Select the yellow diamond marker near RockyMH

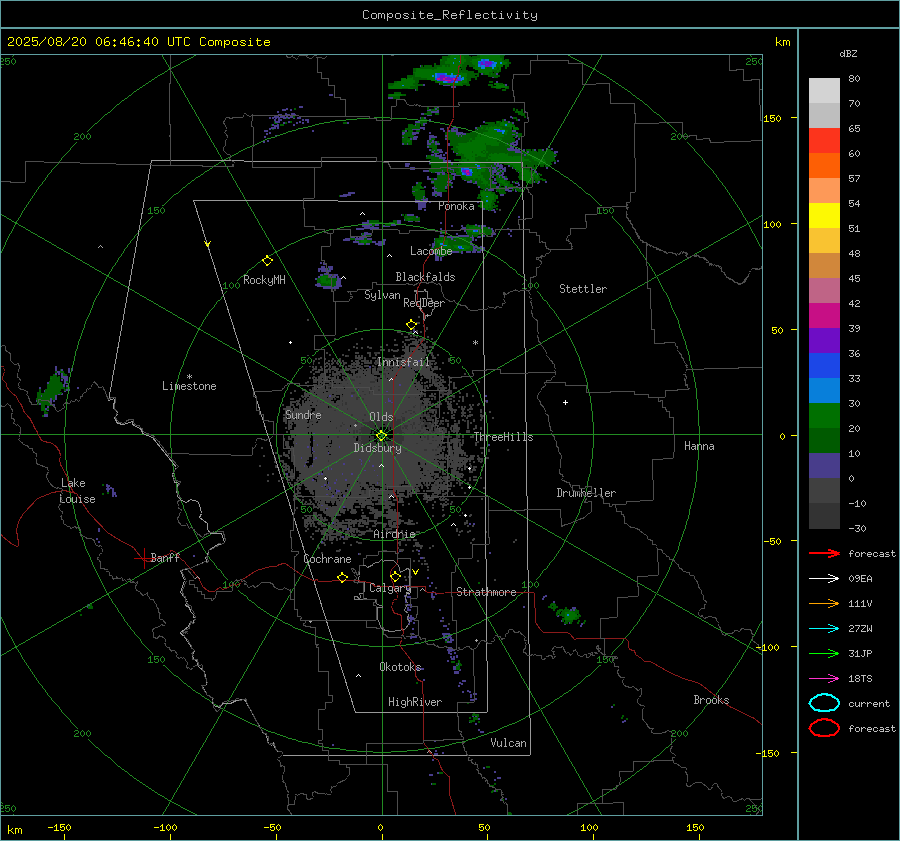click(267, 261)
